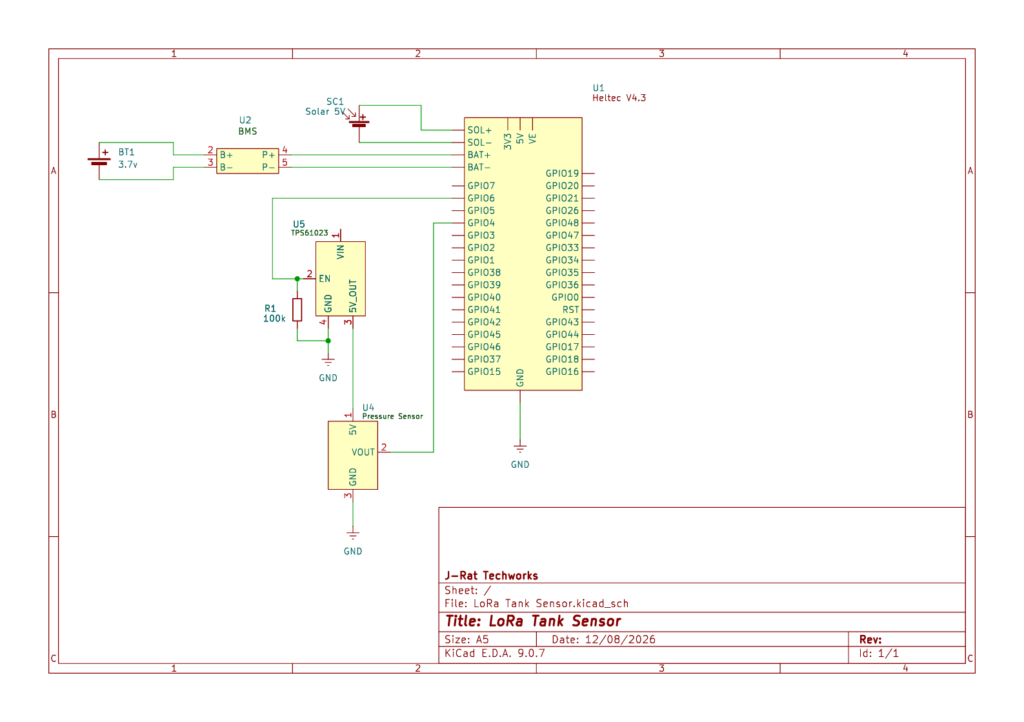Click the 'EN' pin label on U5
Screen dimensions: 1024x722
pos(325,279)
